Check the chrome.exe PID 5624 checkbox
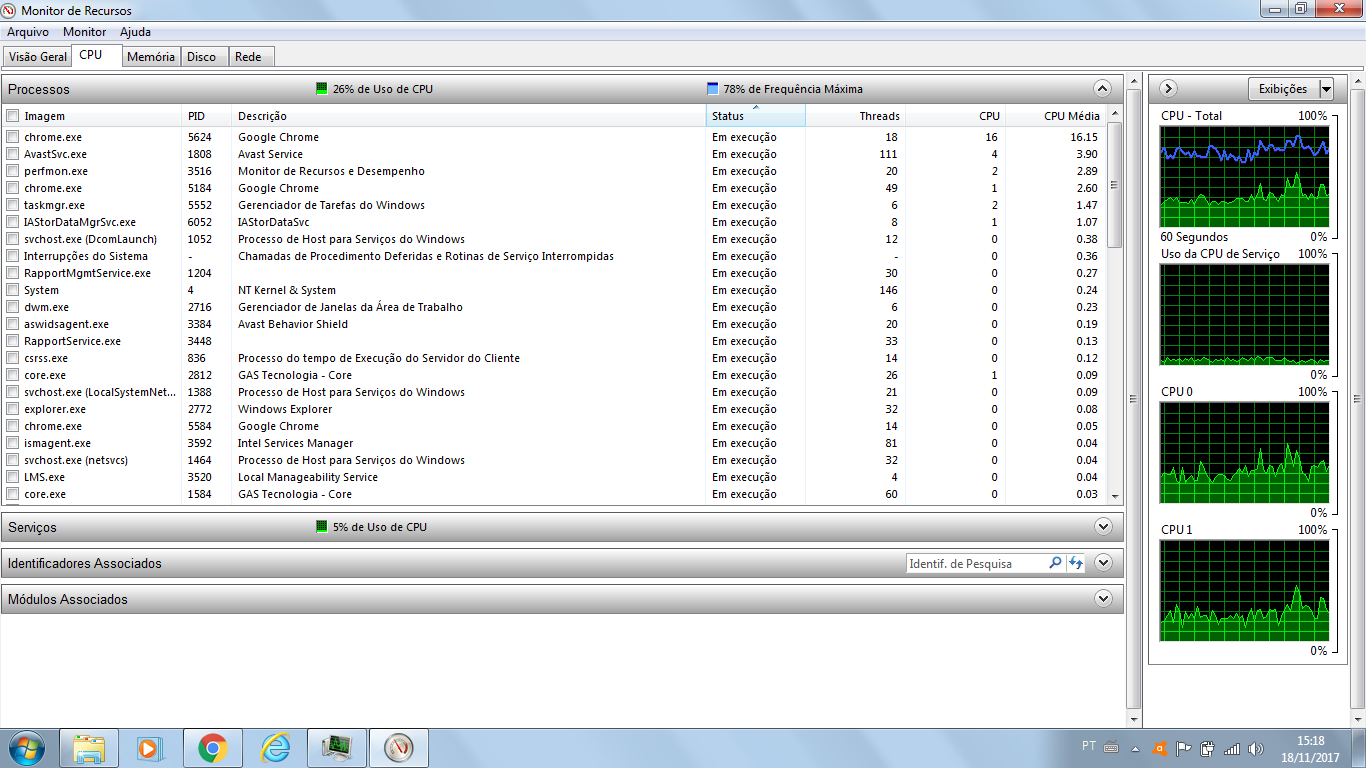1366x768 pixels. click(13, 137)
